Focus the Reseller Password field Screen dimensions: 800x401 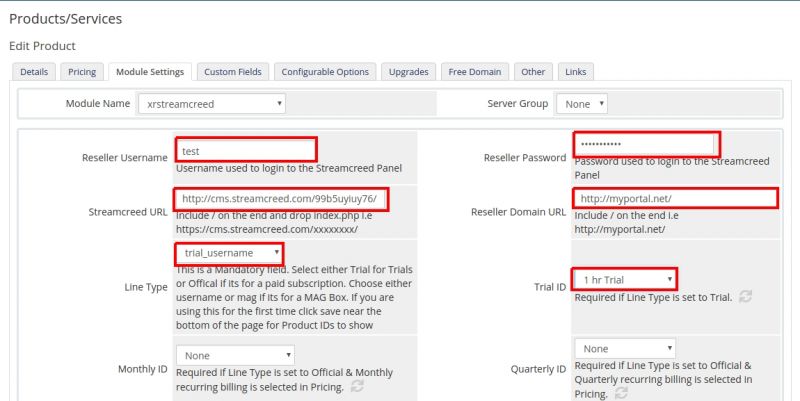point(645,144)
